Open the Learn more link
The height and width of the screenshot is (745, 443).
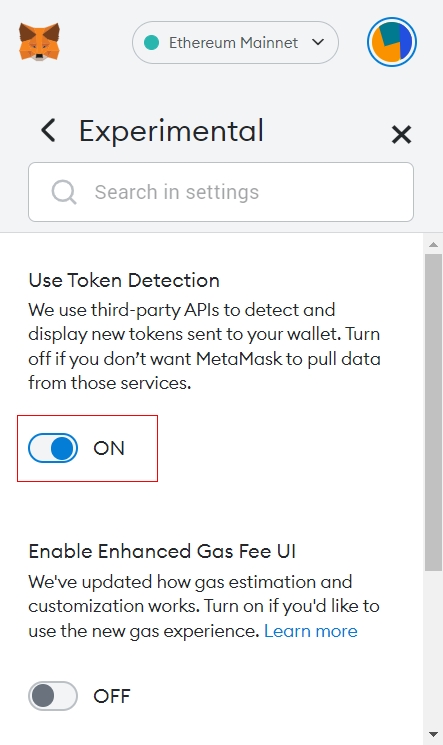click(x=310, y=631)
